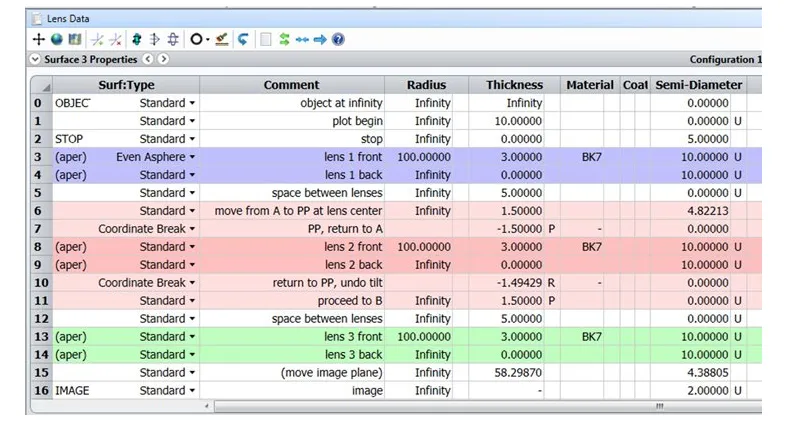Click the Lens Data window document icon

(x=37, y=19)
